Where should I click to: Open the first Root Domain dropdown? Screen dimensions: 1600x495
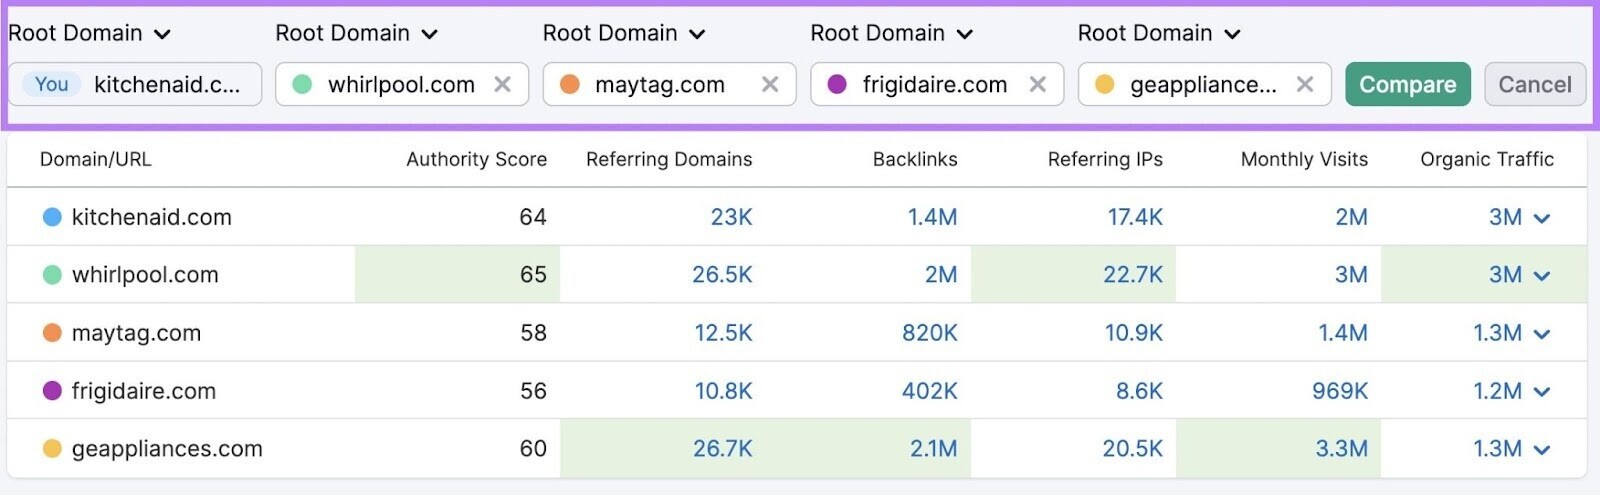point(89,33)
